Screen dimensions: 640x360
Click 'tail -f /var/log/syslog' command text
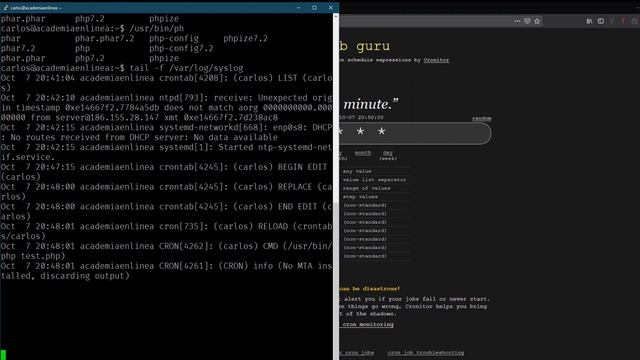[x=186, y=68]
